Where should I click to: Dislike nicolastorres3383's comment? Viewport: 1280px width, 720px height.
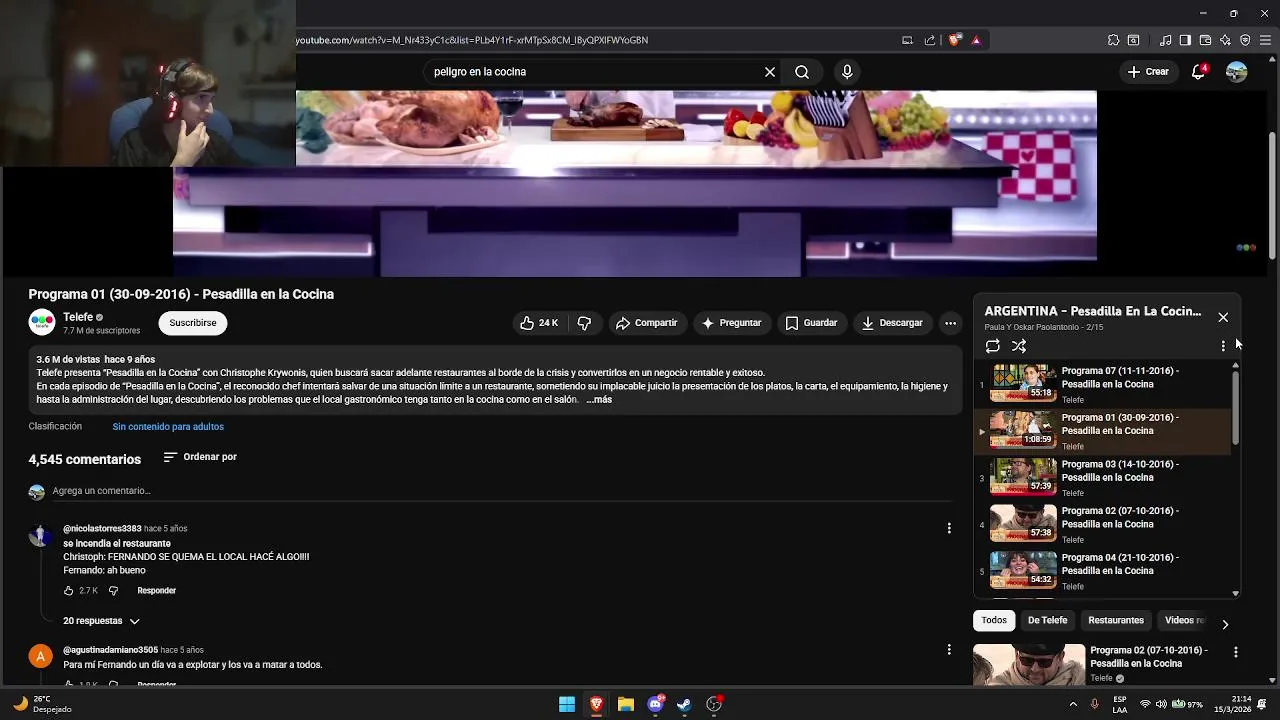point(113,591)
